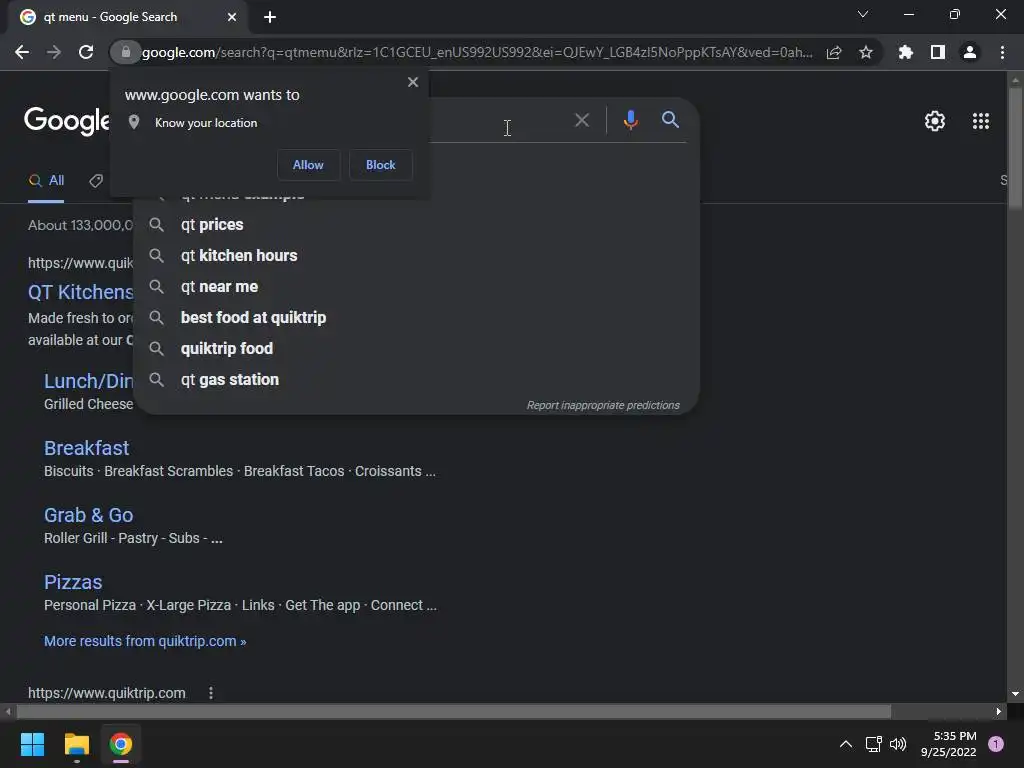The height and width of the screenshot is (768, 1024).
Task: Choose the 'qt prices' suggestion
Action: point(416,225)
